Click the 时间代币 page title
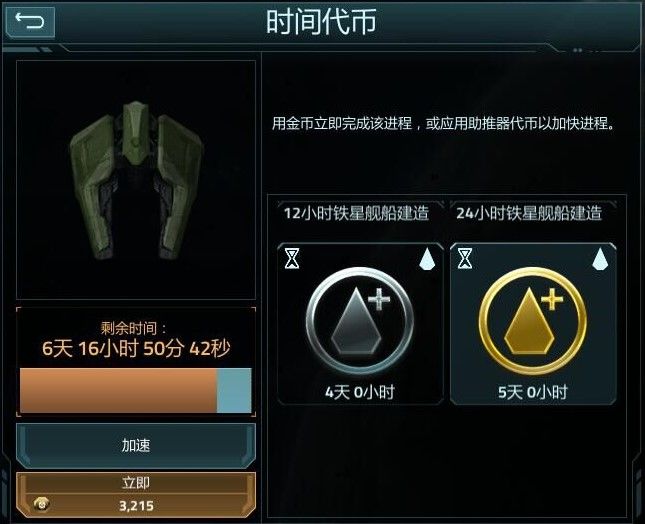This screenshot has height=524, width=645. 321,21
